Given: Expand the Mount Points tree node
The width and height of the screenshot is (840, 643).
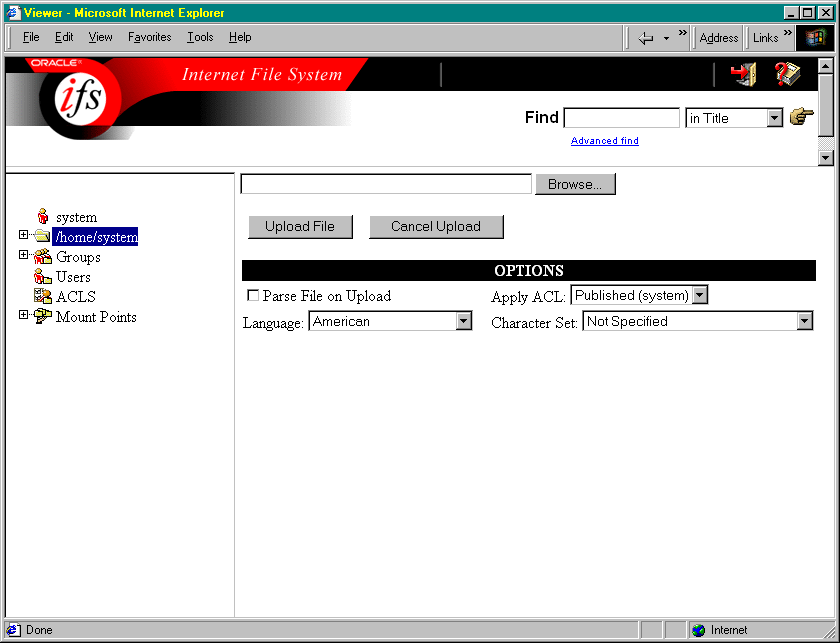Looking at the screenshot, I should pos(23,315).
